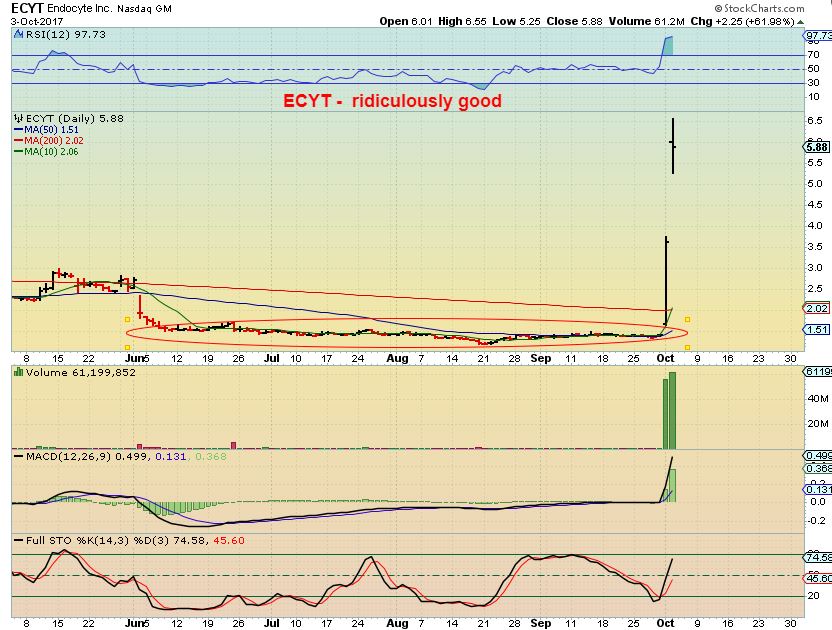Click the black line marker before Full STO
Screen dimensions: 832x630
[x=19, y=541]
